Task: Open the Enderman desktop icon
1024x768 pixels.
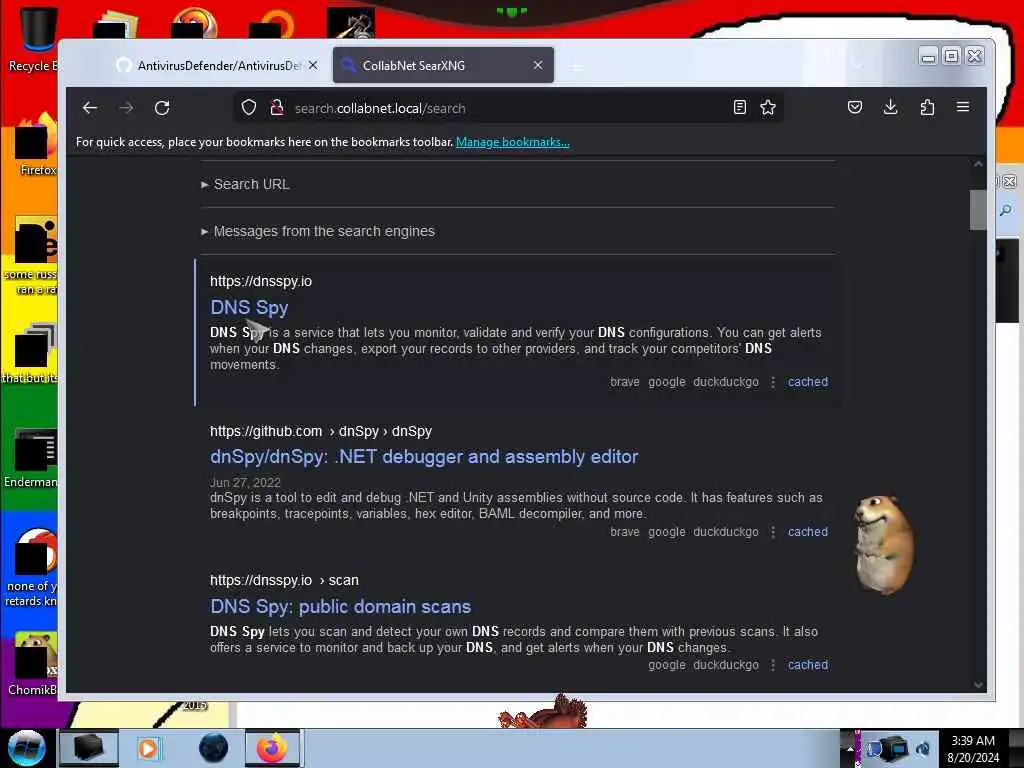Action: point(33,457)
